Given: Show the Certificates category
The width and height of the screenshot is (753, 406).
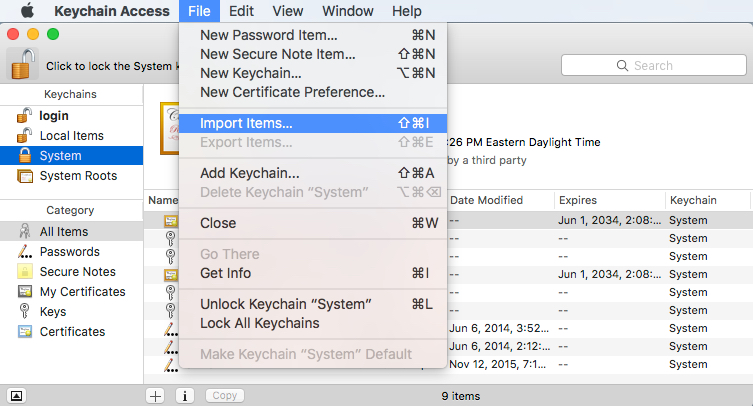Looking at the screenshot, I should [73, 332].
